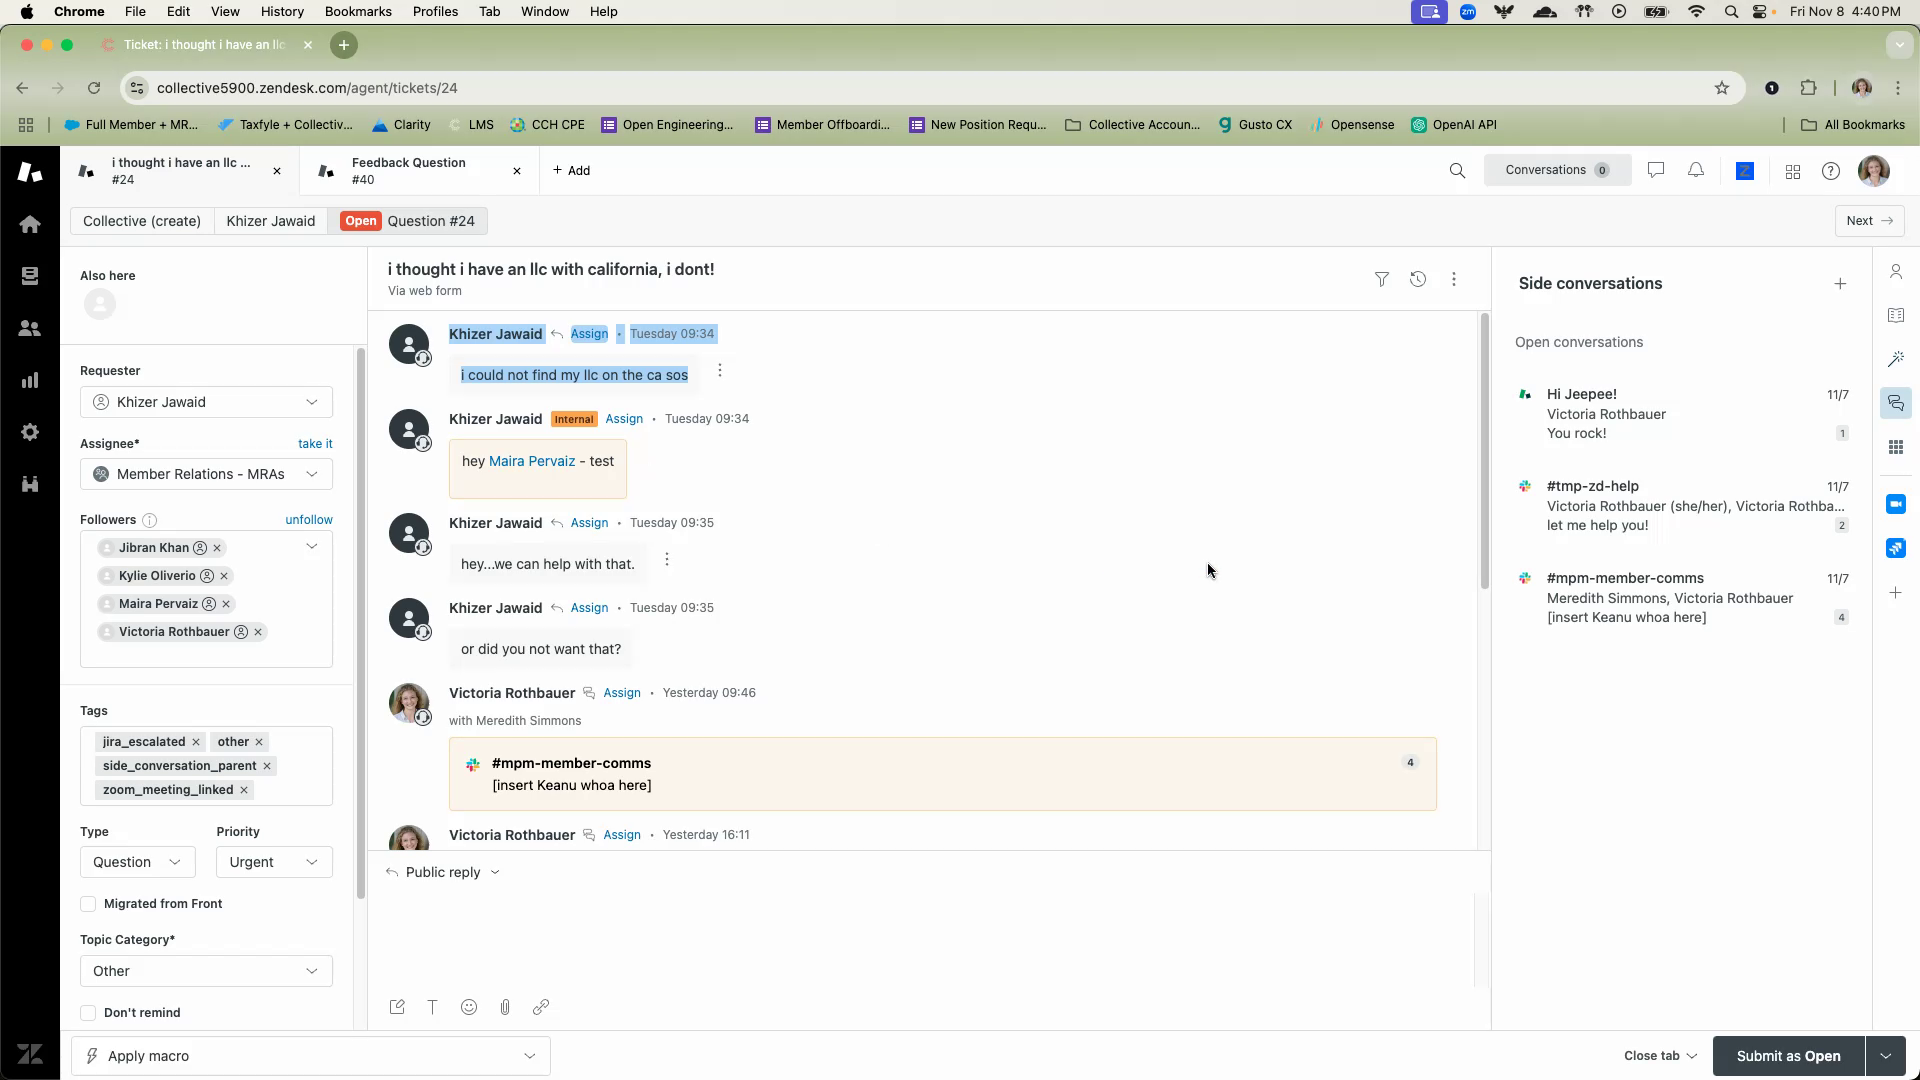Add a new side conversation with plus

click(1839, 284)
